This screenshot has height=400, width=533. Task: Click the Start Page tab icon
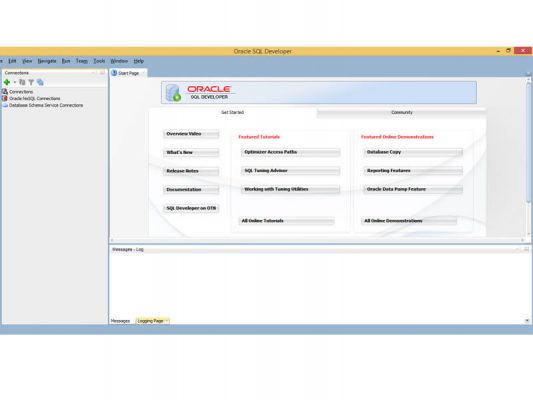114,73
